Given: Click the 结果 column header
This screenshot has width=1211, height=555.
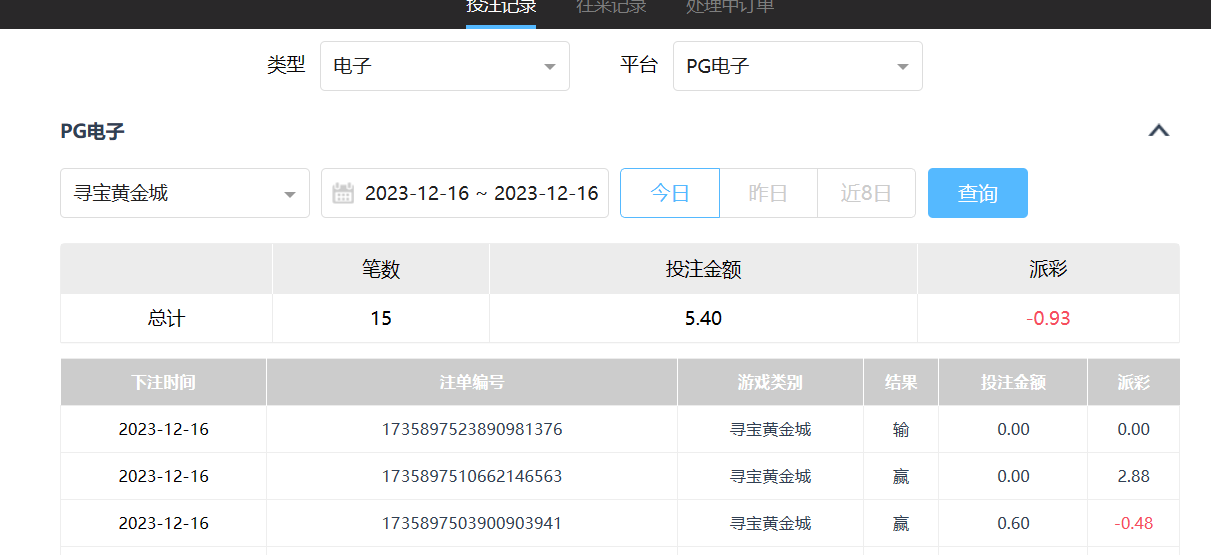Looking at the screenshot, I should click(901, 382).
